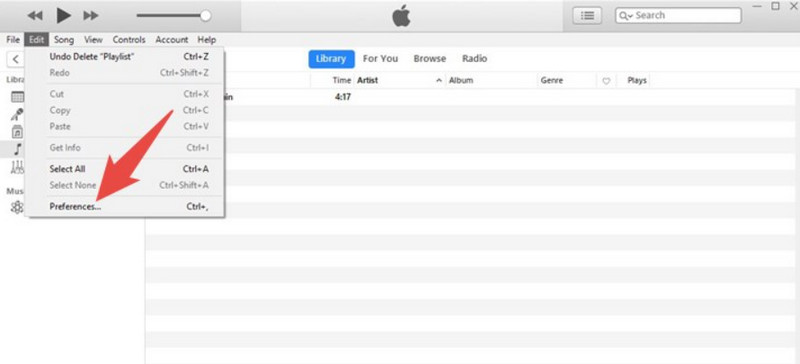The image size is (800, 364).
Task: Open the Help menu
Action: 207,39
